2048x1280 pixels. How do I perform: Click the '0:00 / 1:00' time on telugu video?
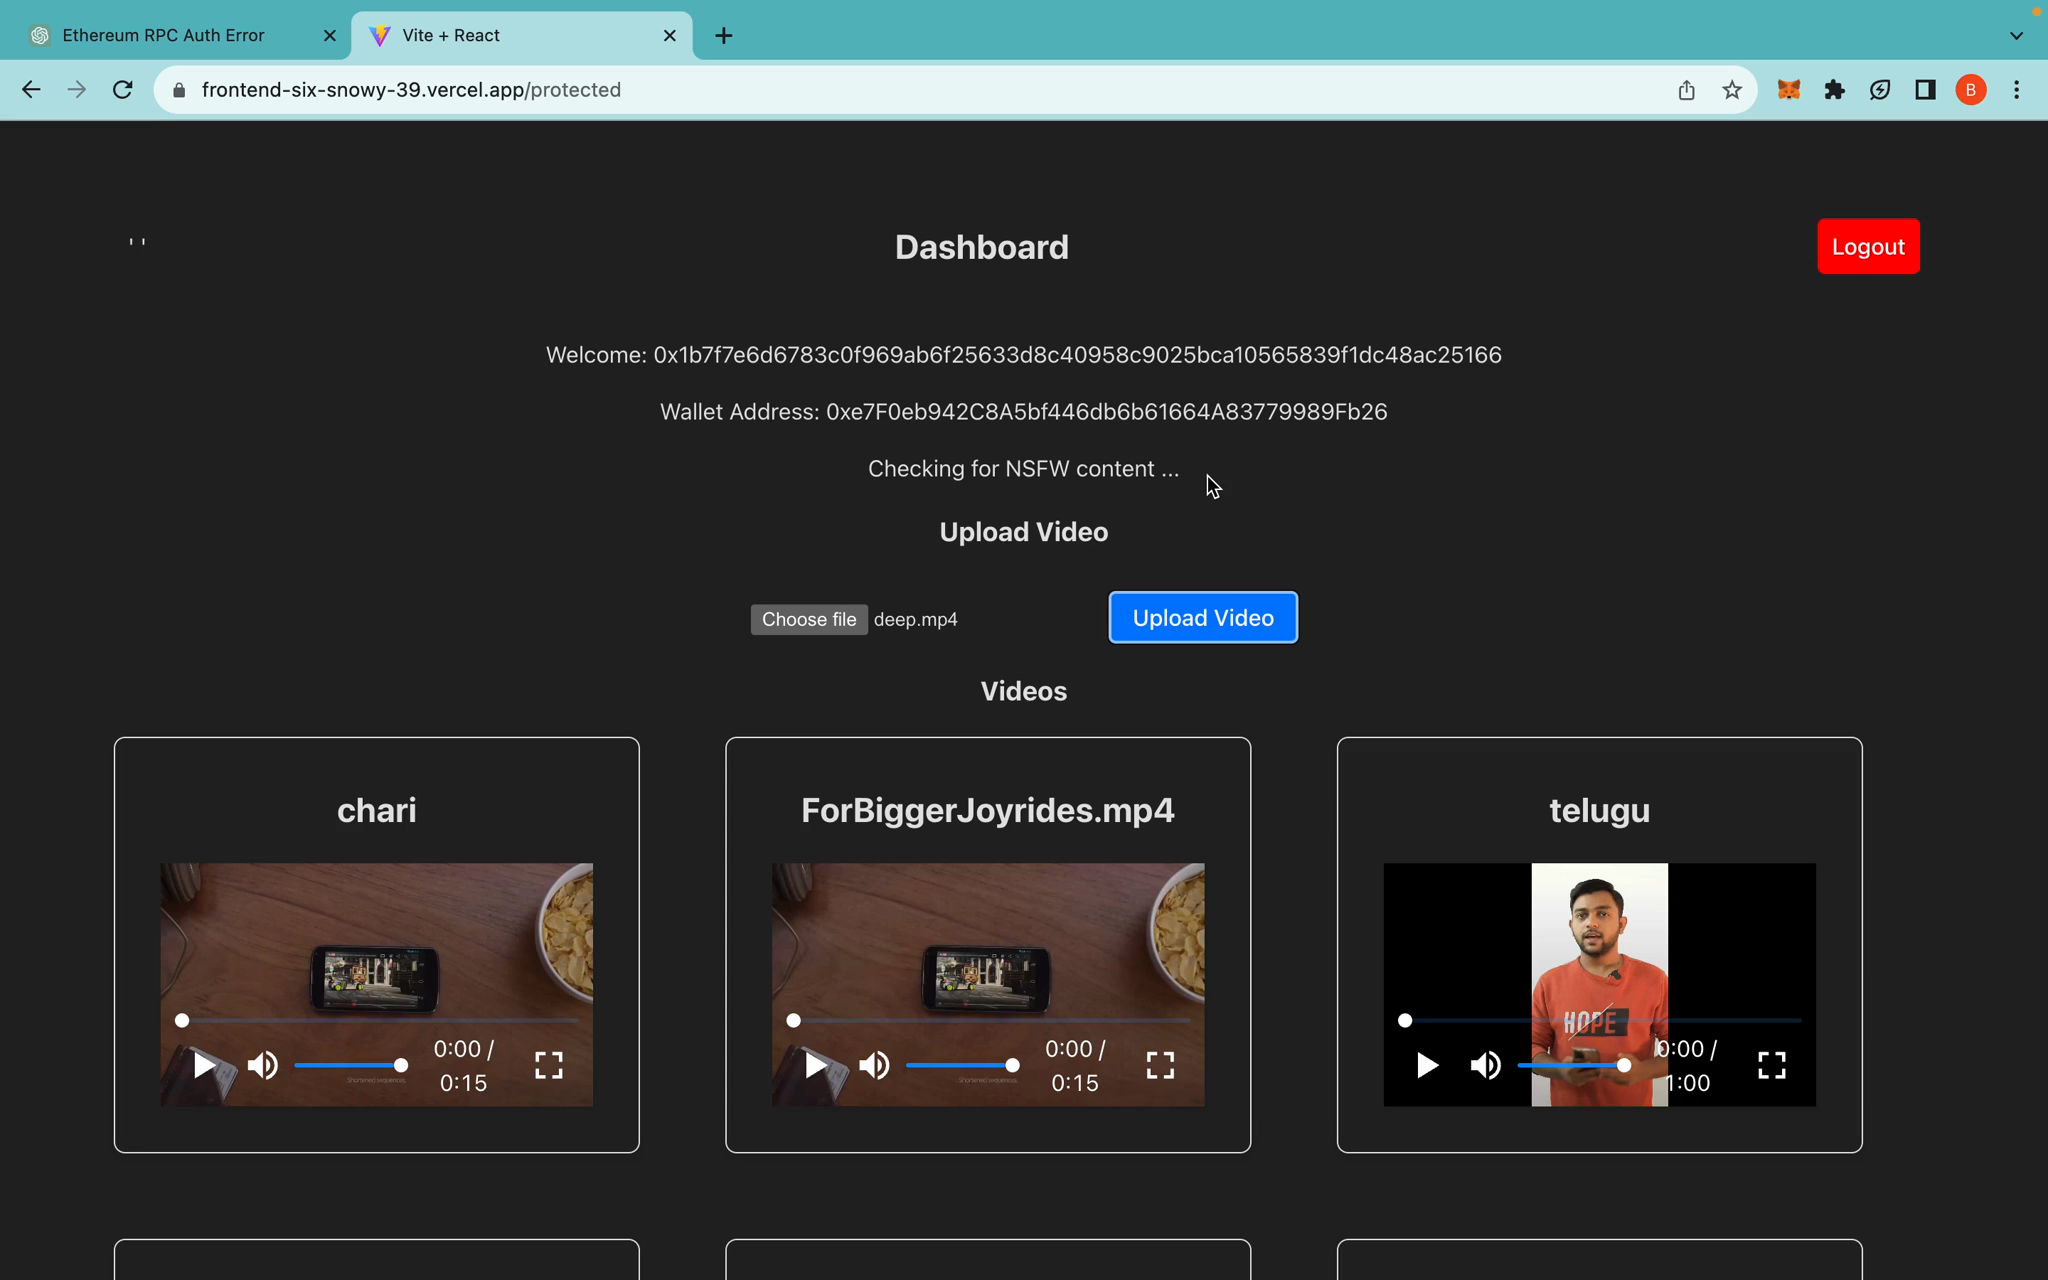1688,1066
